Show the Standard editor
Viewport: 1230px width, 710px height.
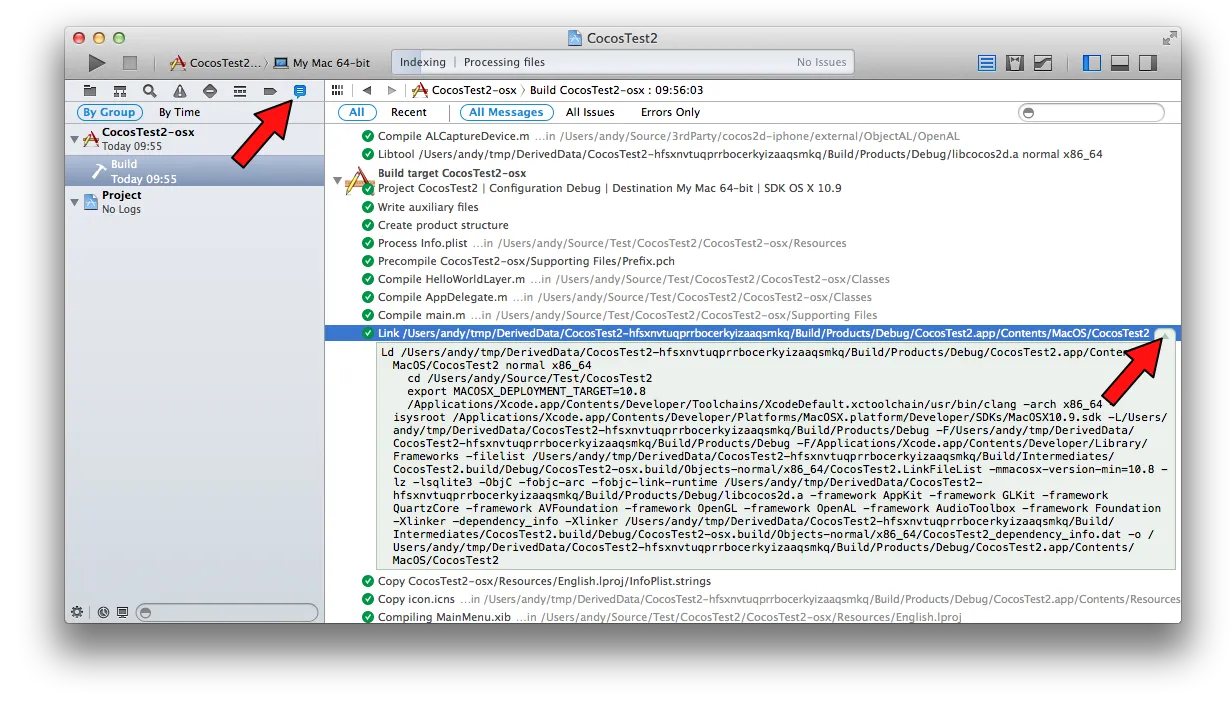click(x=987, y=62)
